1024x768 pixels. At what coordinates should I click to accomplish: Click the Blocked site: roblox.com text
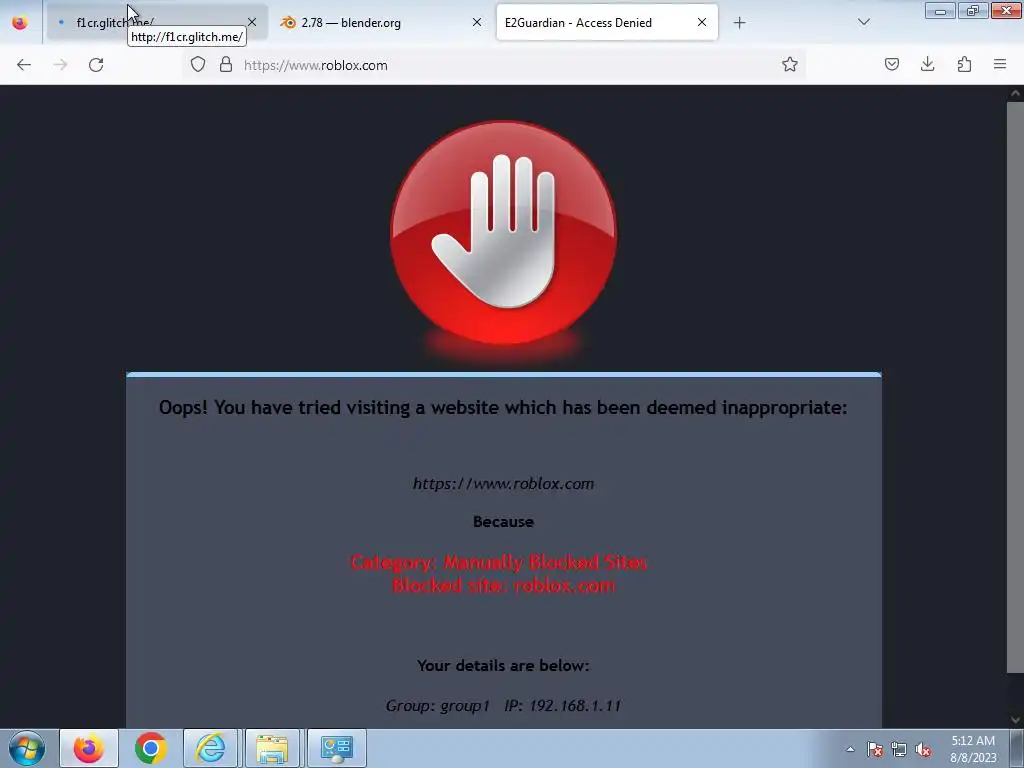(x=504, y=585)
